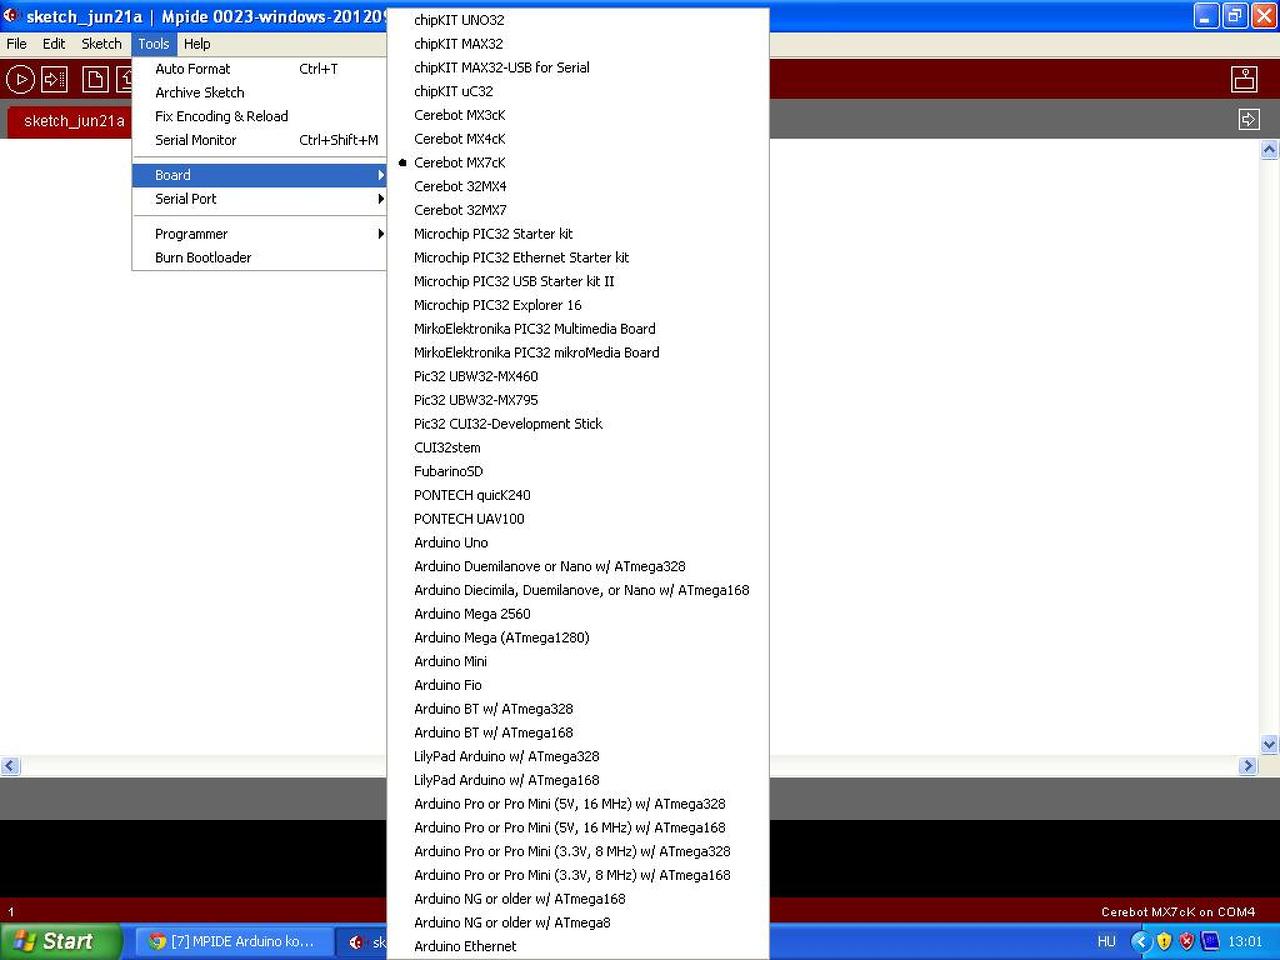Select the Cerebot 32MX4 board
The height and width of the screenshot is (960, 1280).
click(x=578, y=186)
